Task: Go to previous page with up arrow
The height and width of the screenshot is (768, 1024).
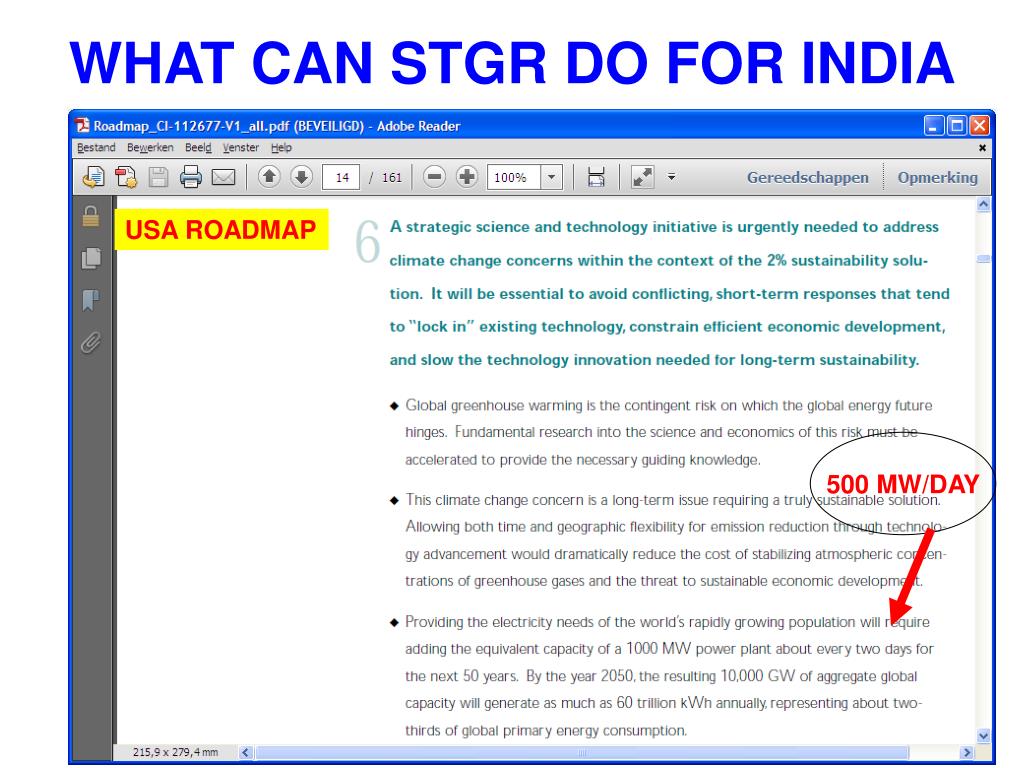Action: pos(269,177)
